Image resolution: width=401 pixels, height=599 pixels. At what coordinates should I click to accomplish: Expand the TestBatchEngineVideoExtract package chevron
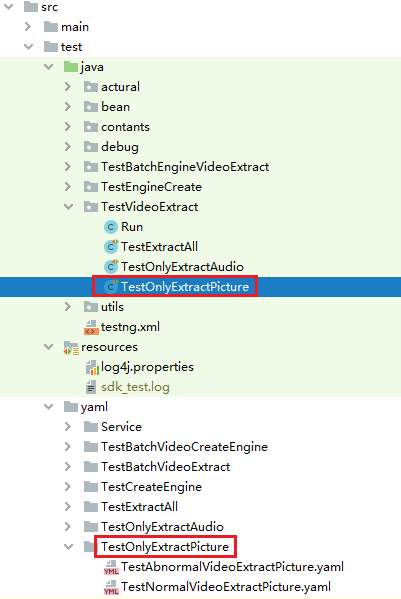[x=68, y=167]
